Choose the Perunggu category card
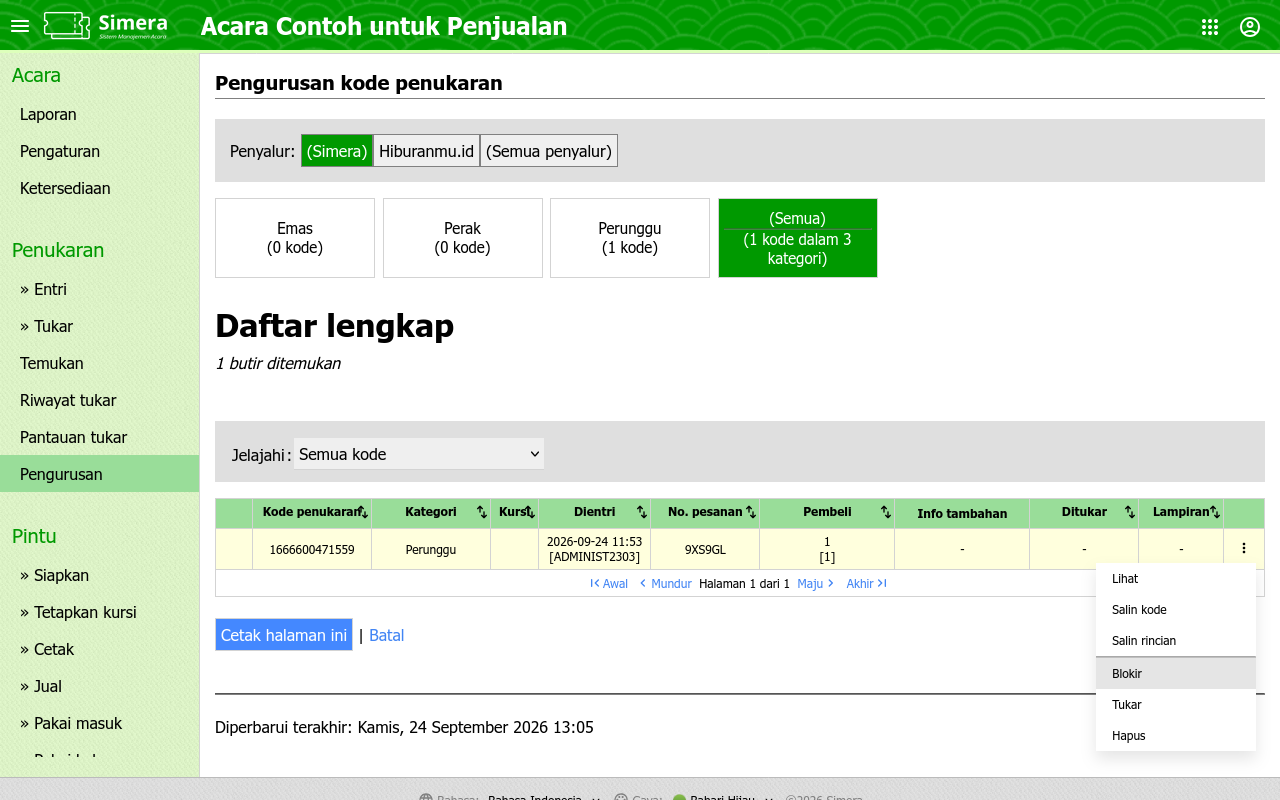The height and width of the screenshot is (800, 1280). pyautogui.click(x=630, y=238)
